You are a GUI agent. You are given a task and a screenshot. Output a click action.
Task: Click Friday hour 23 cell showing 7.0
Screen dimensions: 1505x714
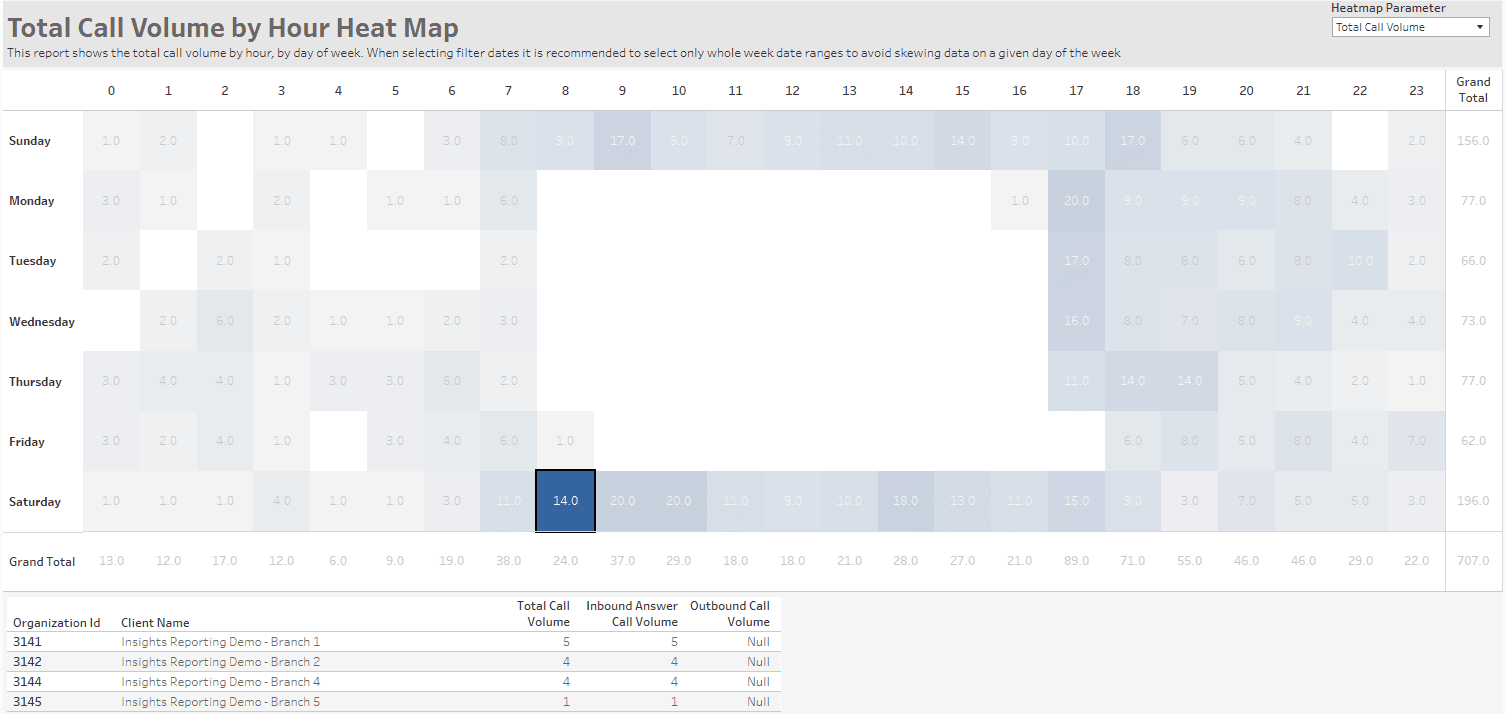[1416, 441]
